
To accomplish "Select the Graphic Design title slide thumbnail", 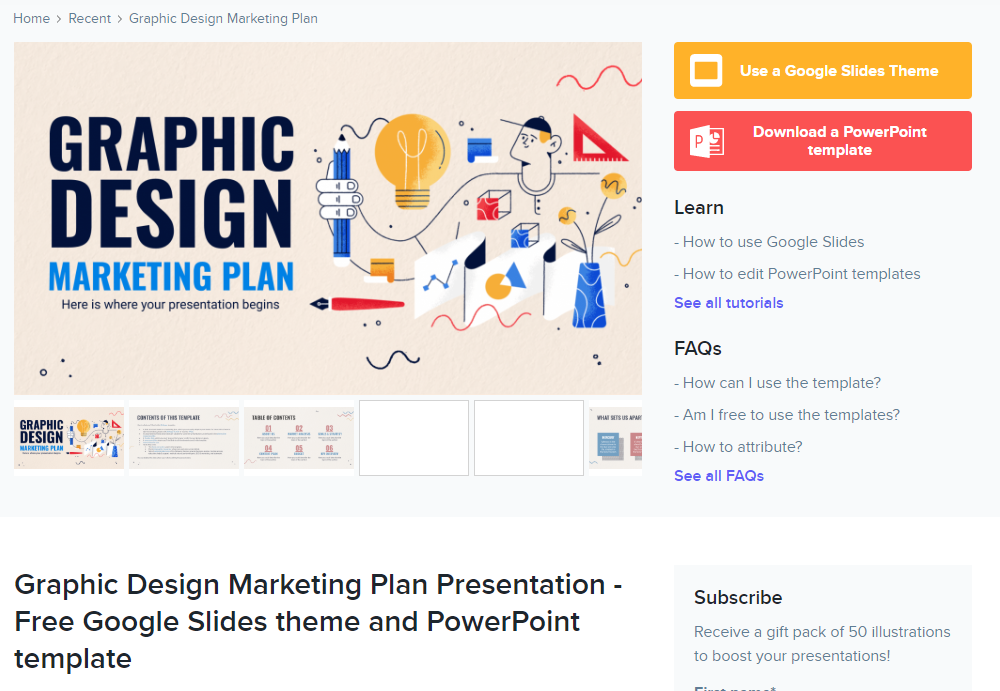I will [69, 438].
